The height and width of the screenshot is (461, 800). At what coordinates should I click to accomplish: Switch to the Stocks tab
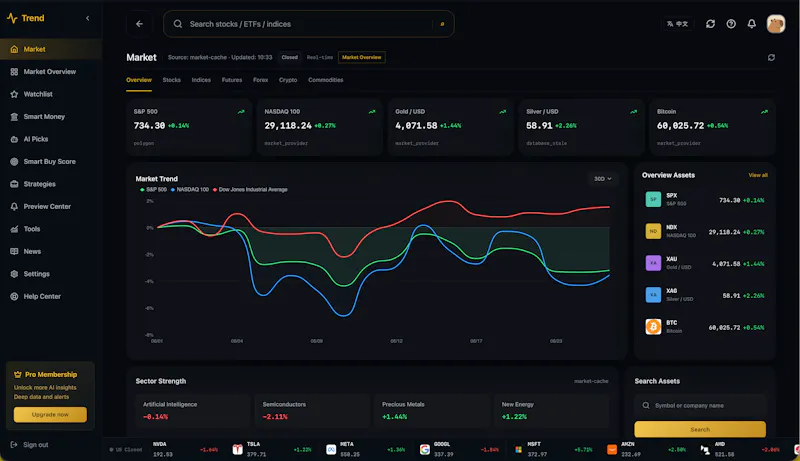pos(171,80)
